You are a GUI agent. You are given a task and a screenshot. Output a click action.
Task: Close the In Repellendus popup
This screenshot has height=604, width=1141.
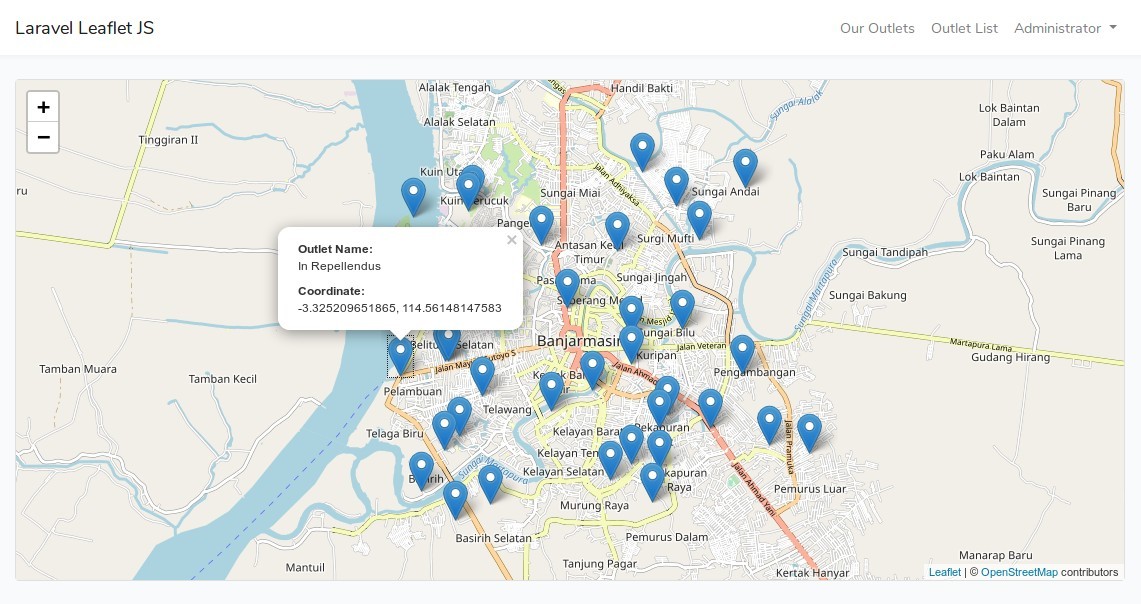[511, 240]
